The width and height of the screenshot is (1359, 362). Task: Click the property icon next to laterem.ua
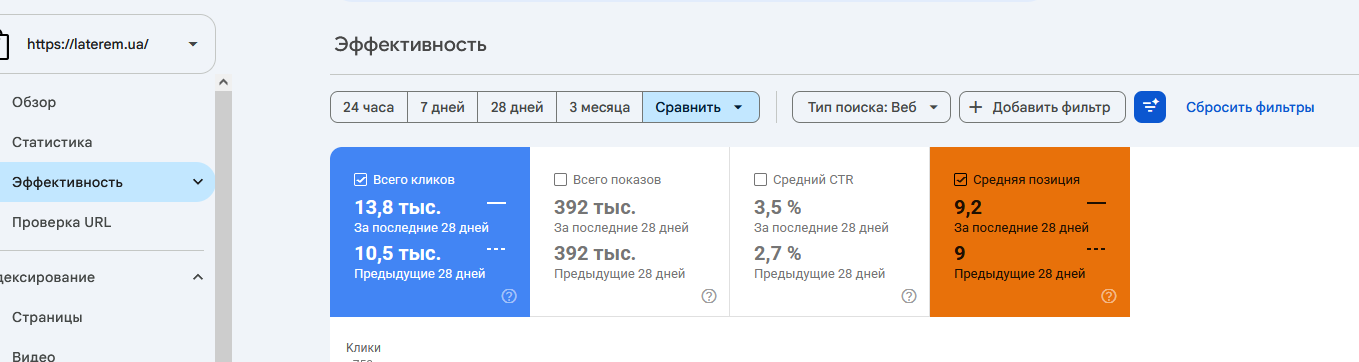(4, 44)
